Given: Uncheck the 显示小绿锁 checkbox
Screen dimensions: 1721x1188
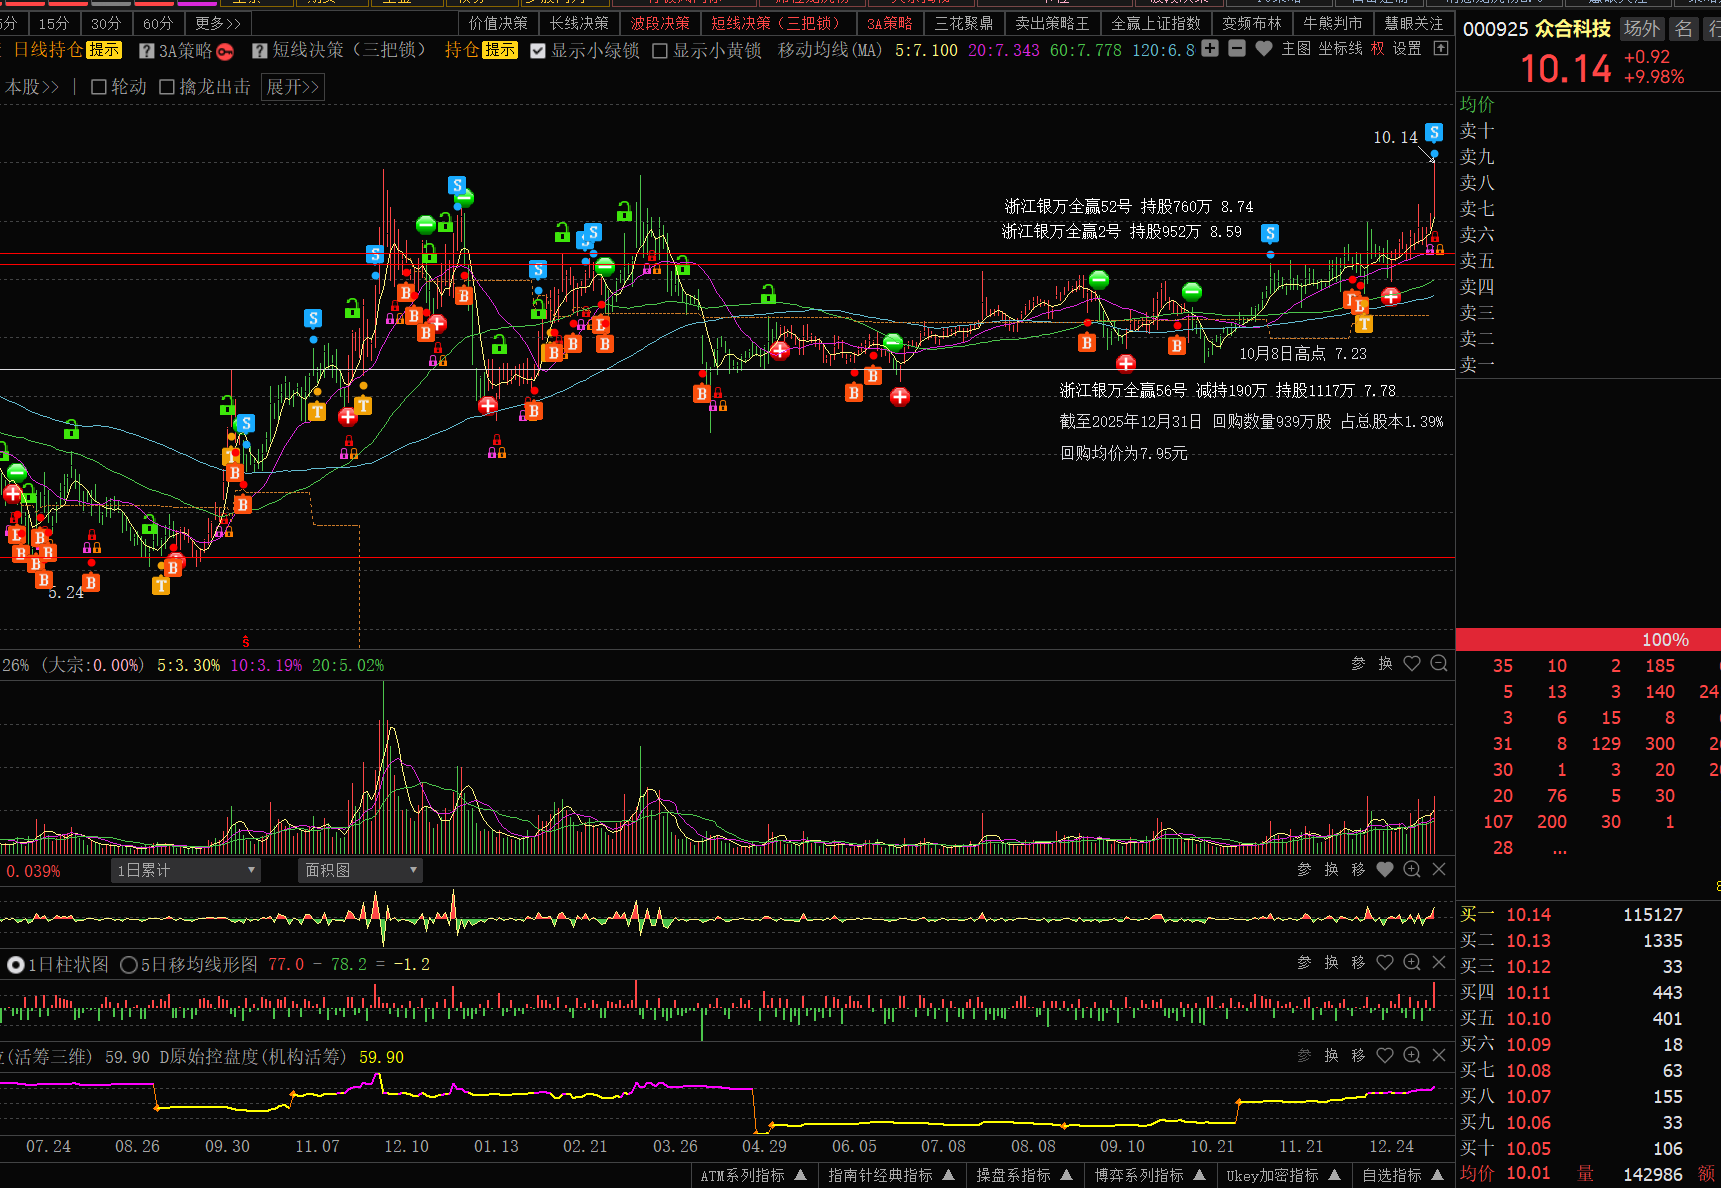Looking at the screenshot, I should (538, 51).
